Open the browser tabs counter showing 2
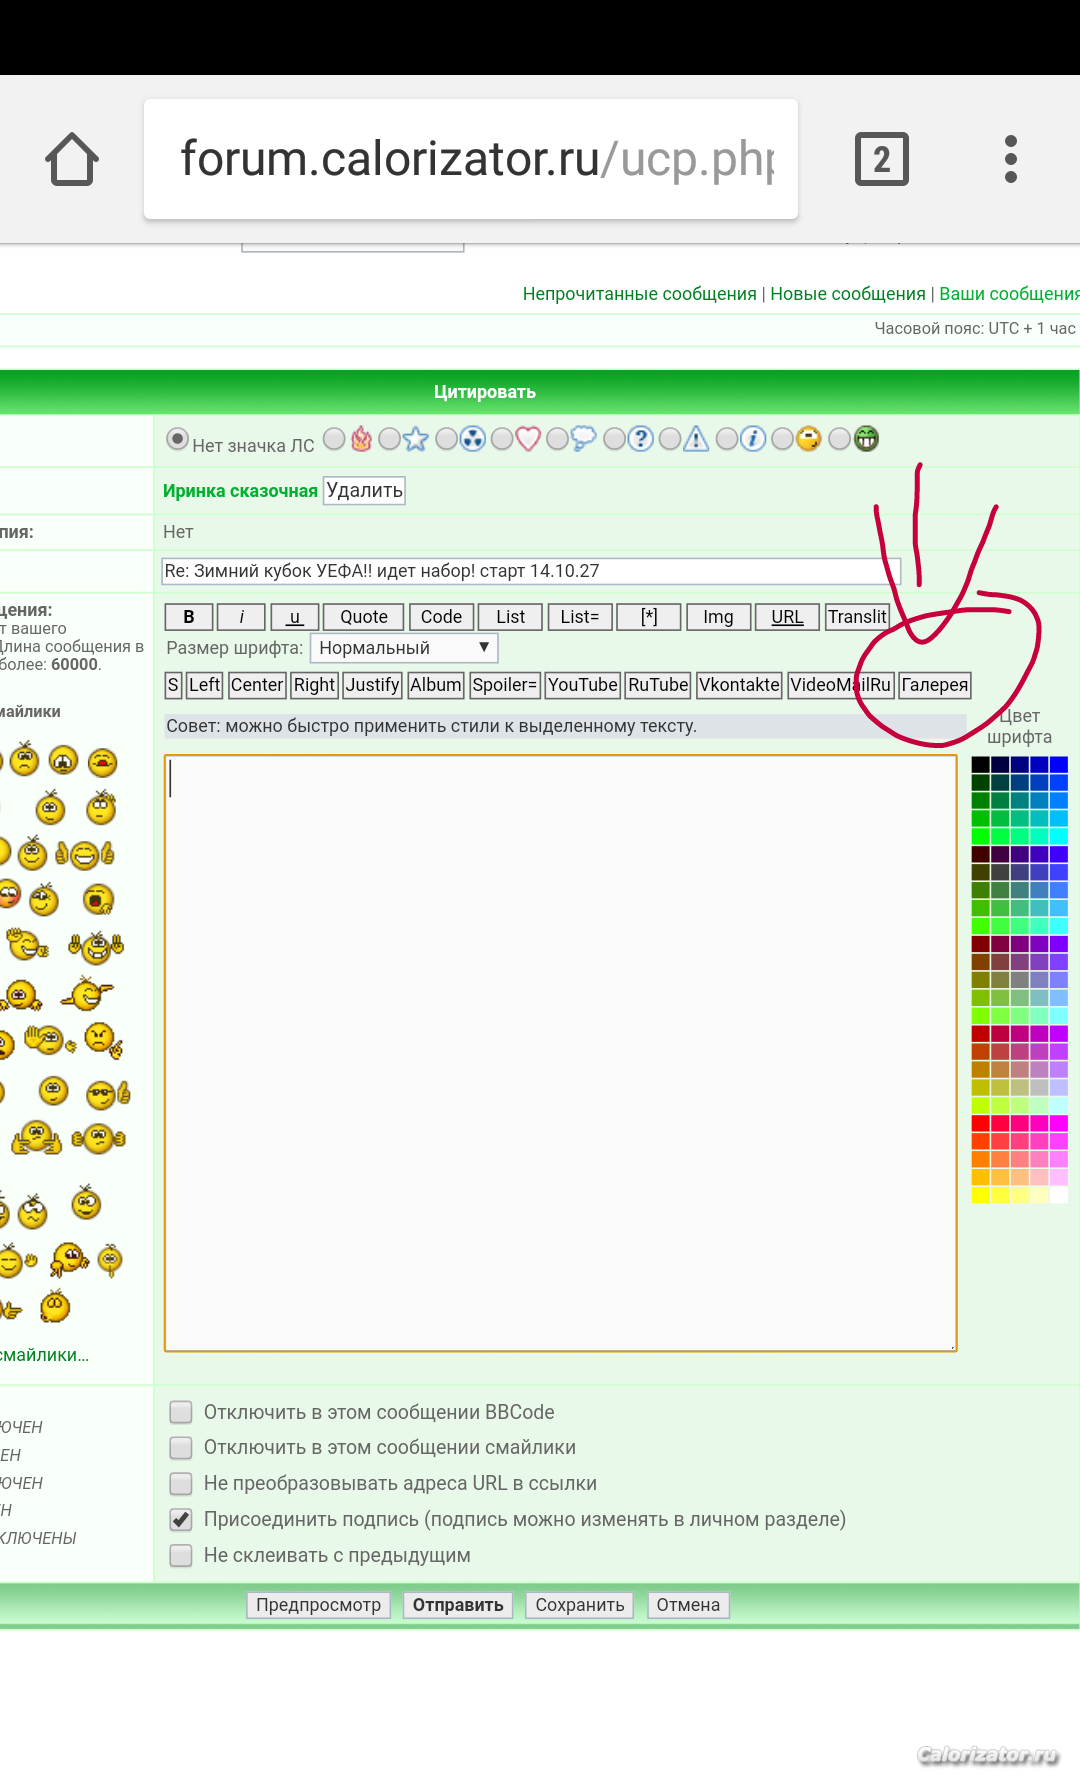1080x1776 pixels. (x=881, y=159)
